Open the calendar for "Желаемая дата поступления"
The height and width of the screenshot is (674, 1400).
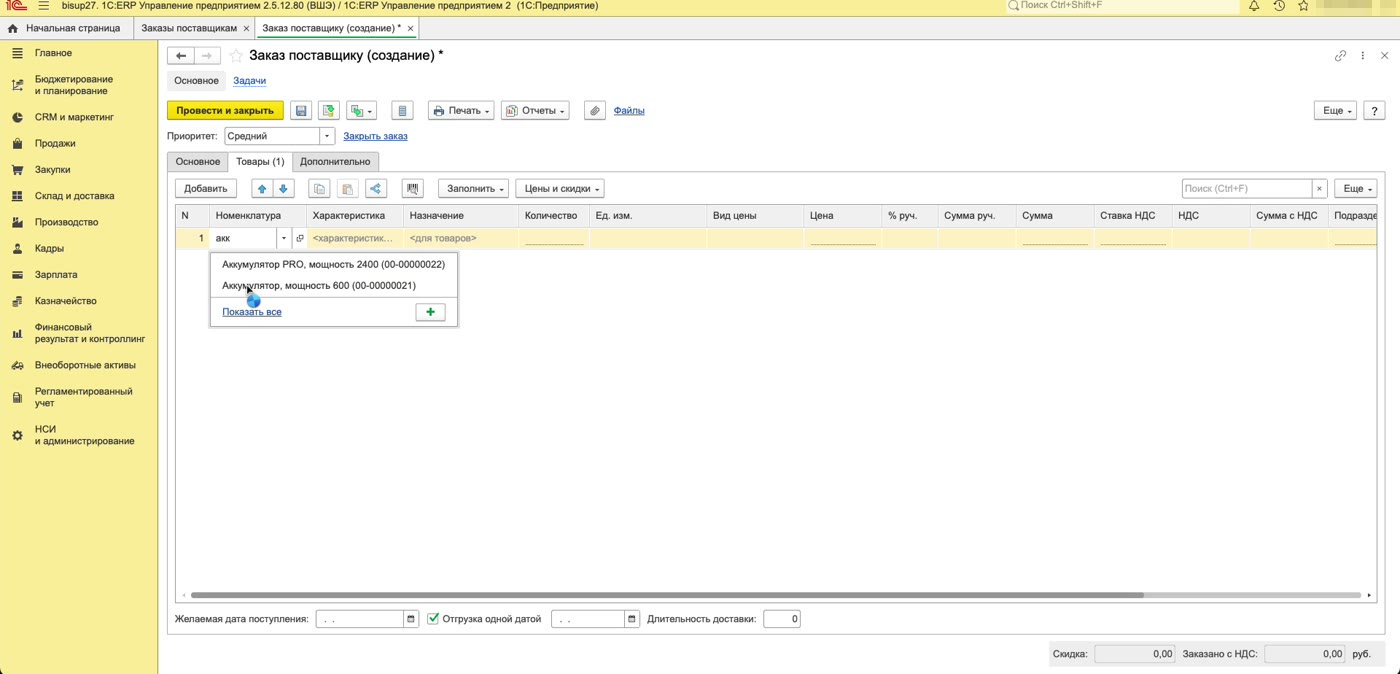coord(410,619)
